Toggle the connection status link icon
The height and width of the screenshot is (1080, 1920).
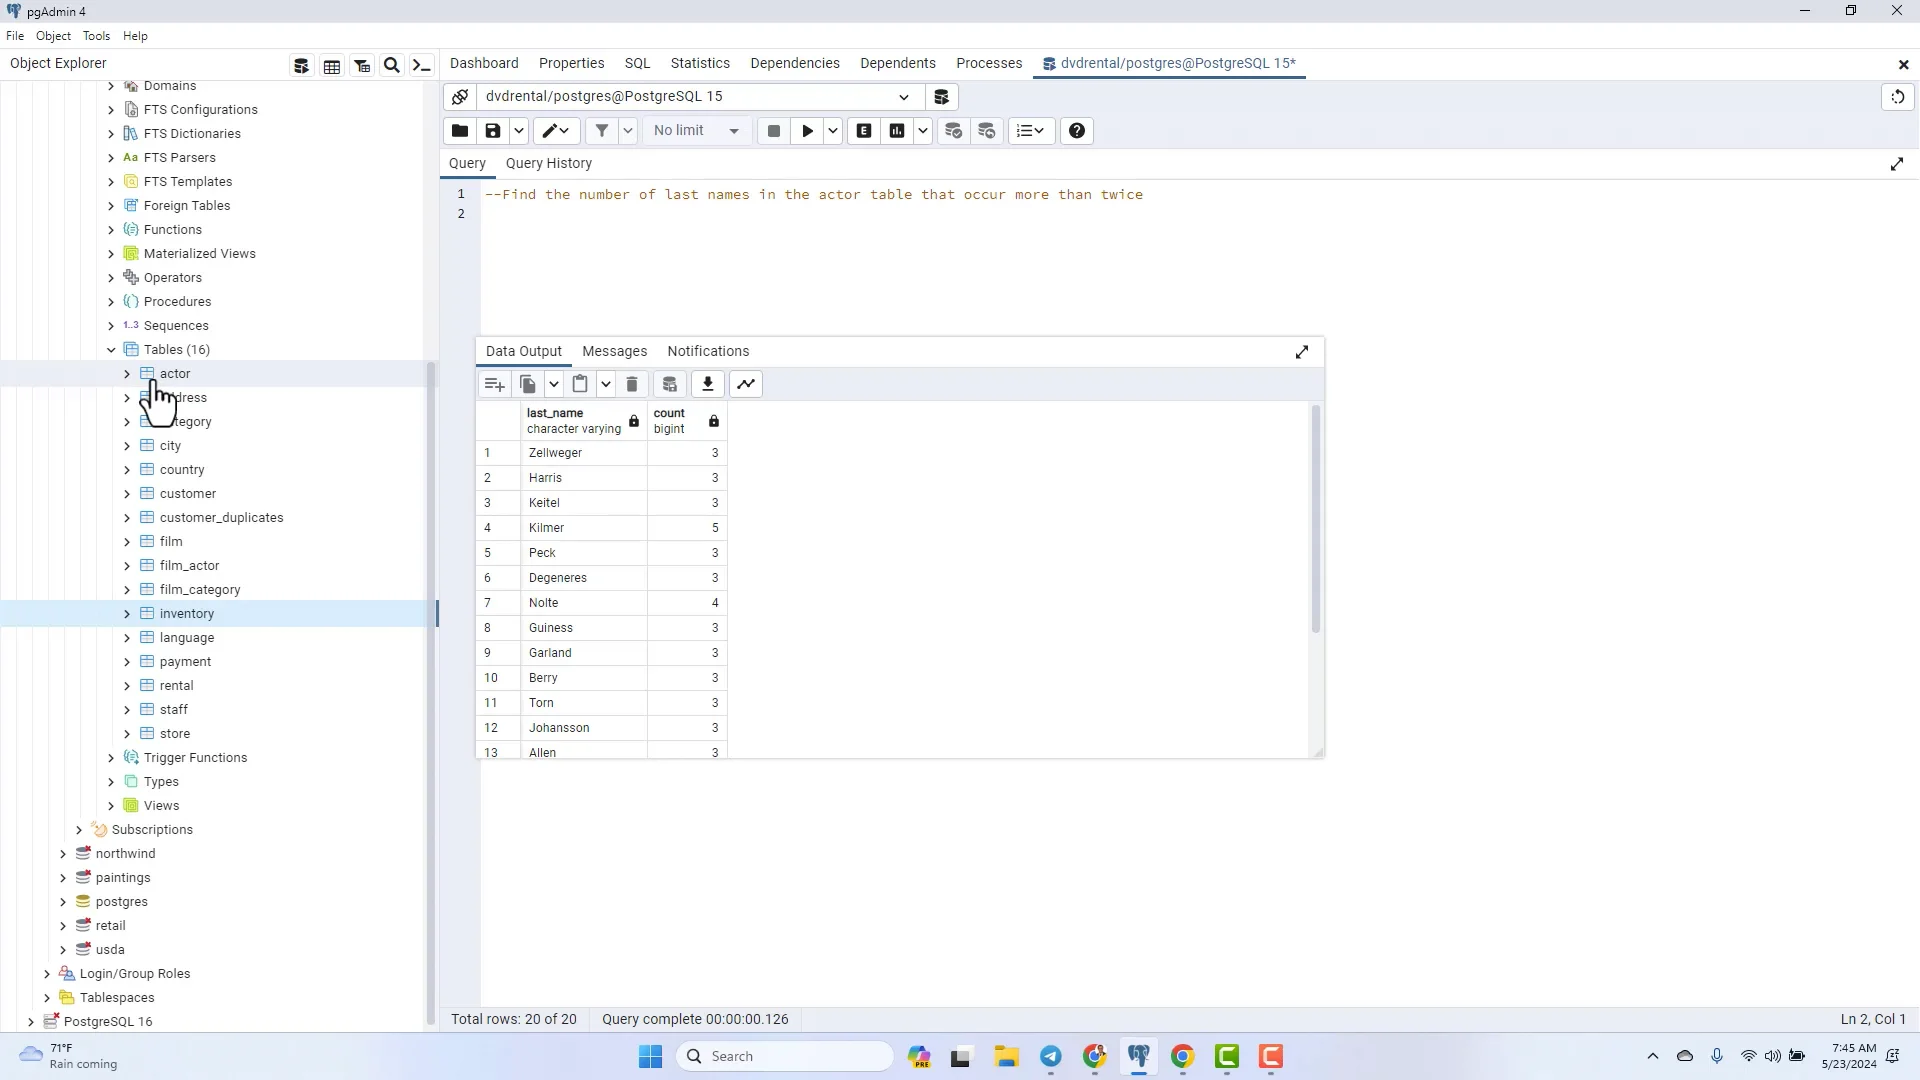(460, 97)
